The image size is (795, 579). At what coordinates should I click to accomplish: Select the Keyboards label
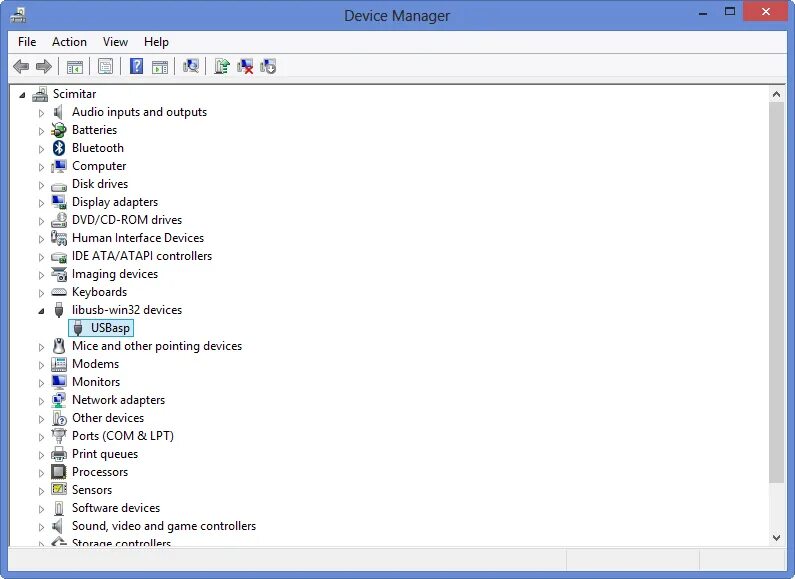99,292
